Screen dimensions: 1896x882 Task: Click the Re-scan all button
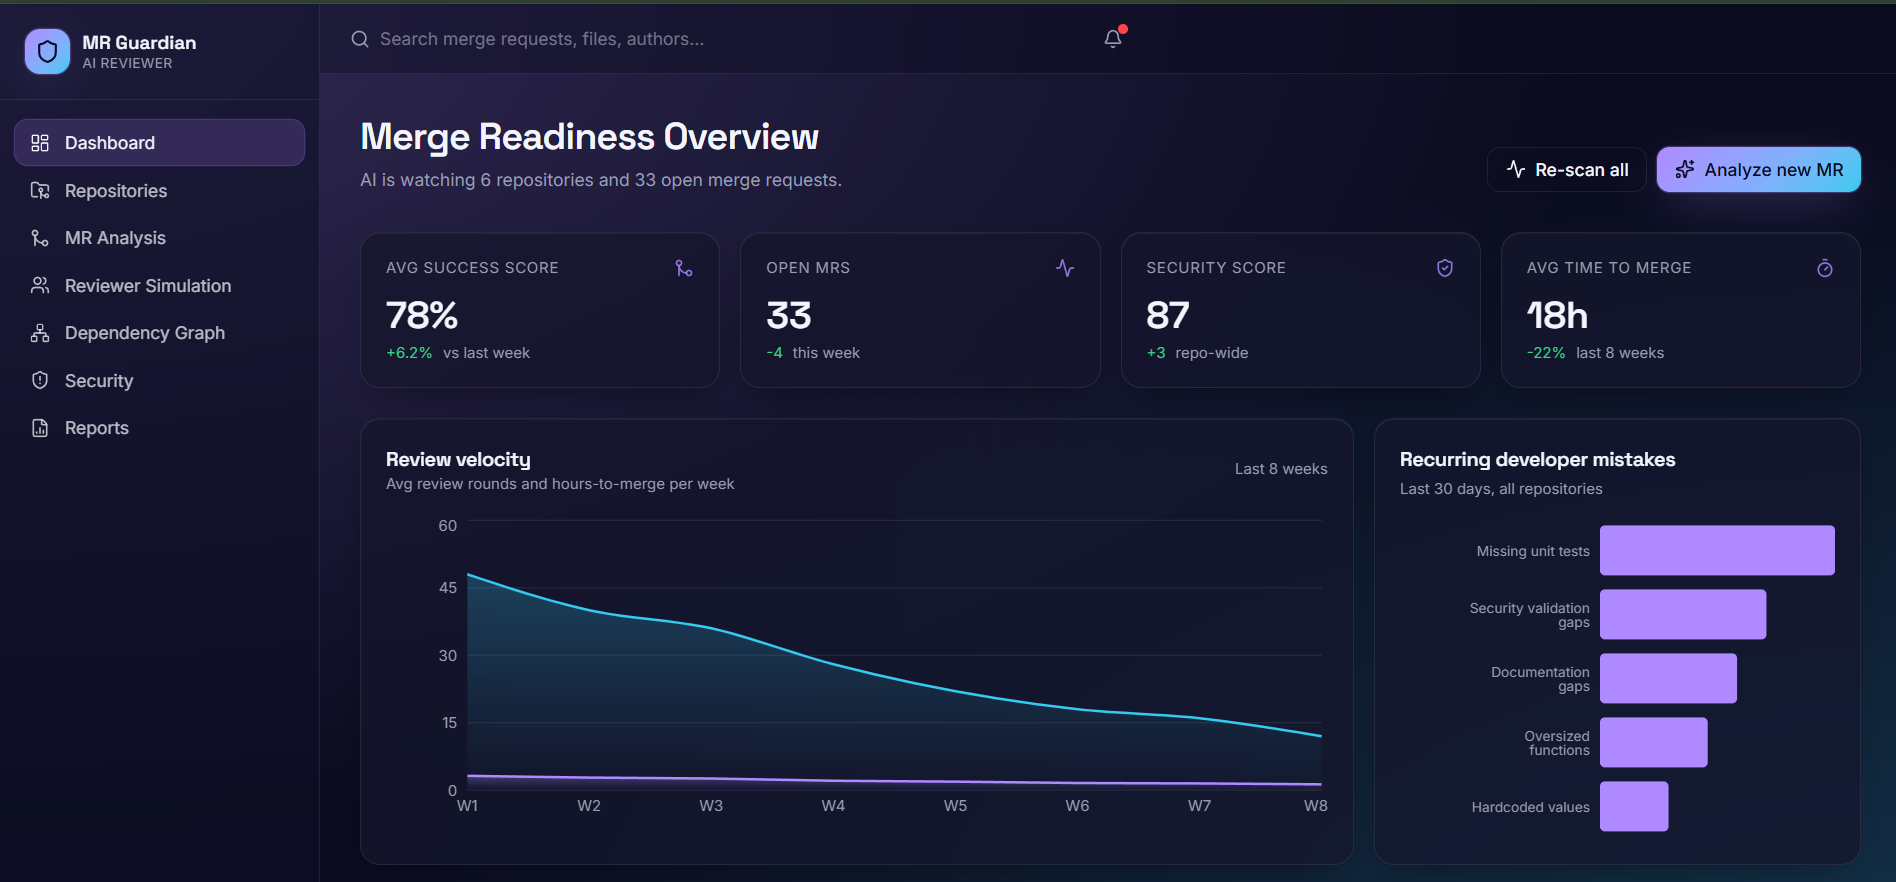tap(1566, 170)
